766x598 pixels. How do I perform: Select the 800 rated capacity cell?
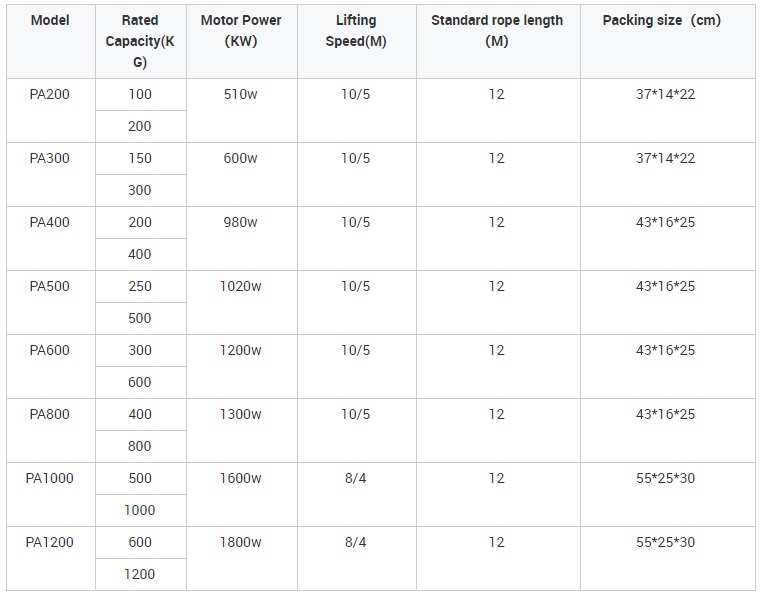coord(140,447)
